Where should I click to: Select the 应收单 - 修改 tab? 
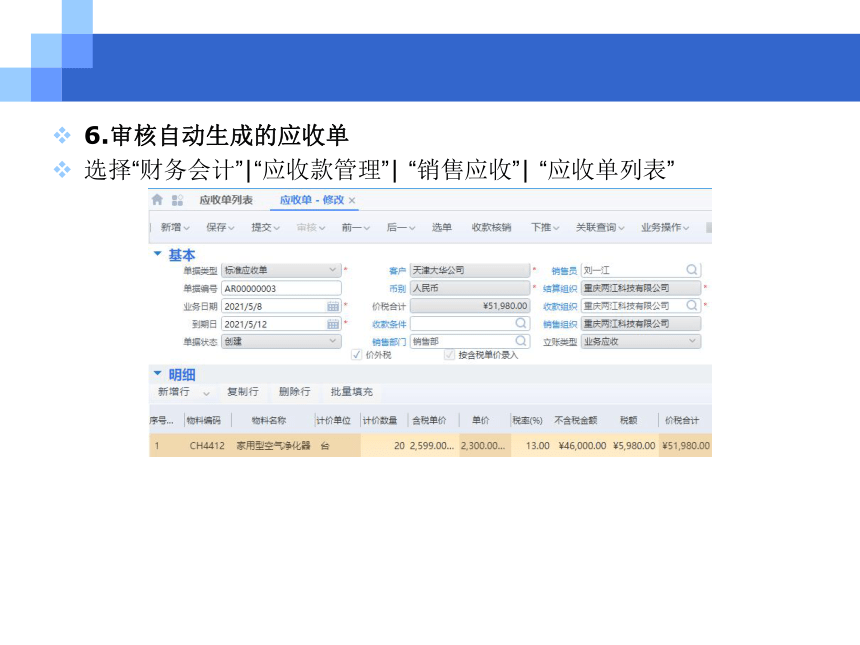pos(312,200)
